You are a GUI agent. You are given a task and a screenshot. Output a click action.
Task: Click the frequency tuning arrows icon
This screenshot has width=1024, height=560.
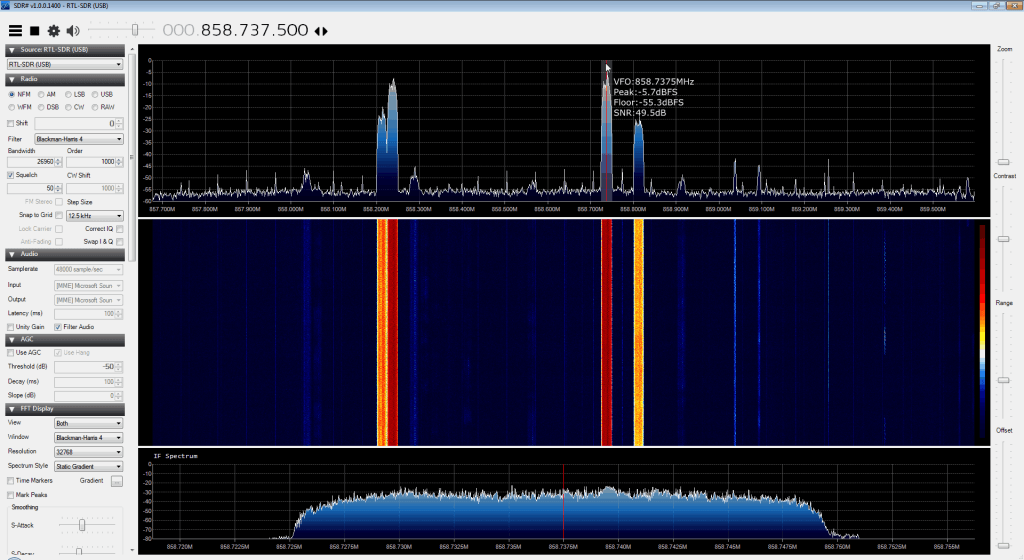click(321, 31)
